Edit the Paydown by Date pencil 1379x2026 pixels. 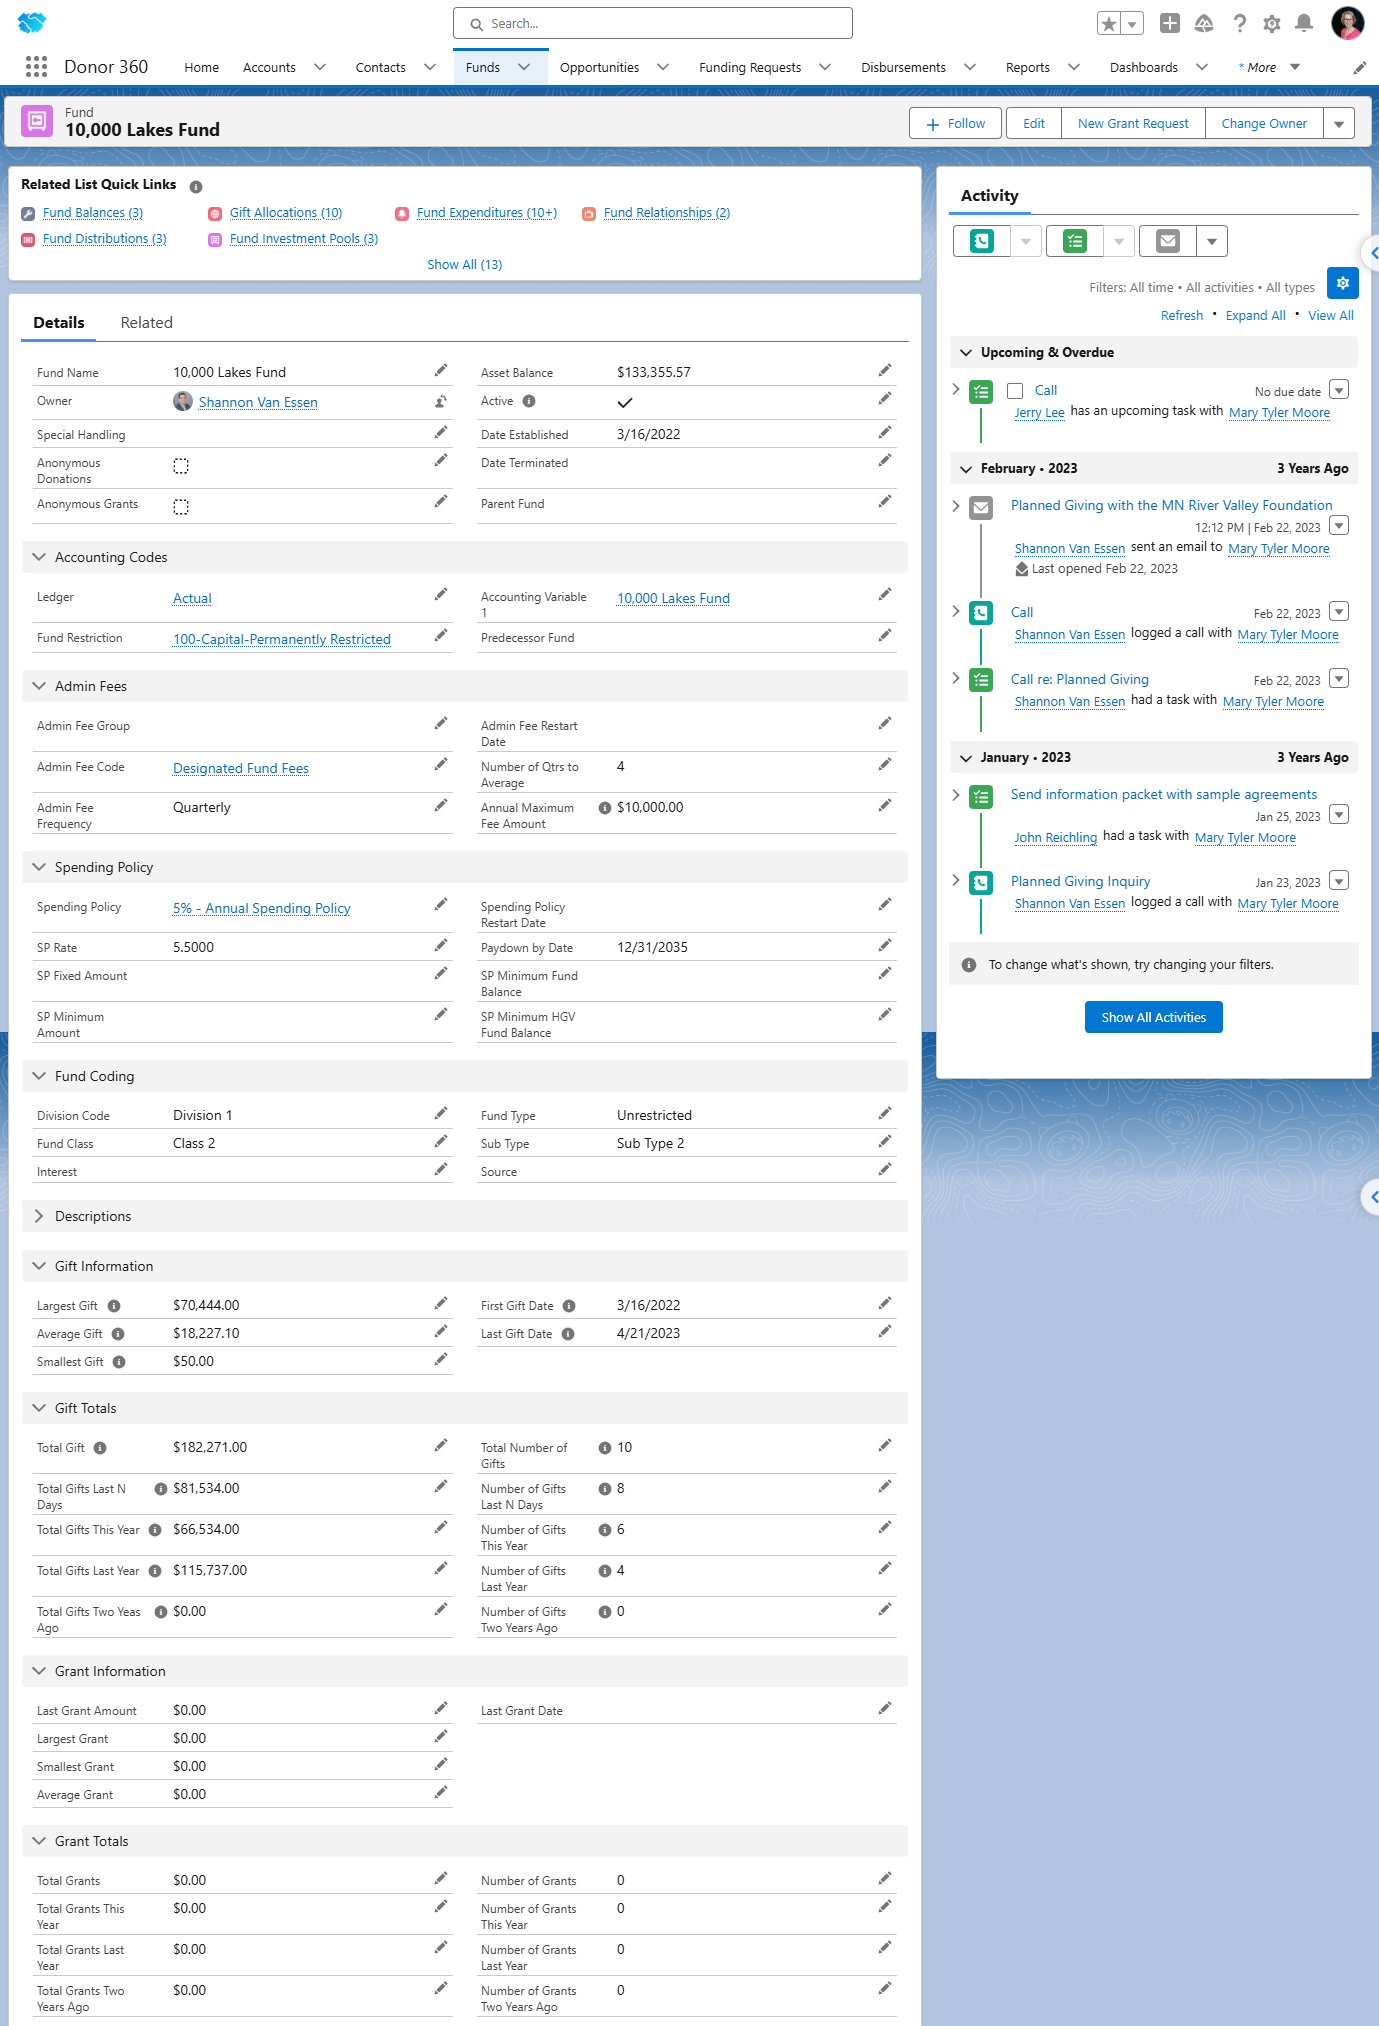point(885,946)
